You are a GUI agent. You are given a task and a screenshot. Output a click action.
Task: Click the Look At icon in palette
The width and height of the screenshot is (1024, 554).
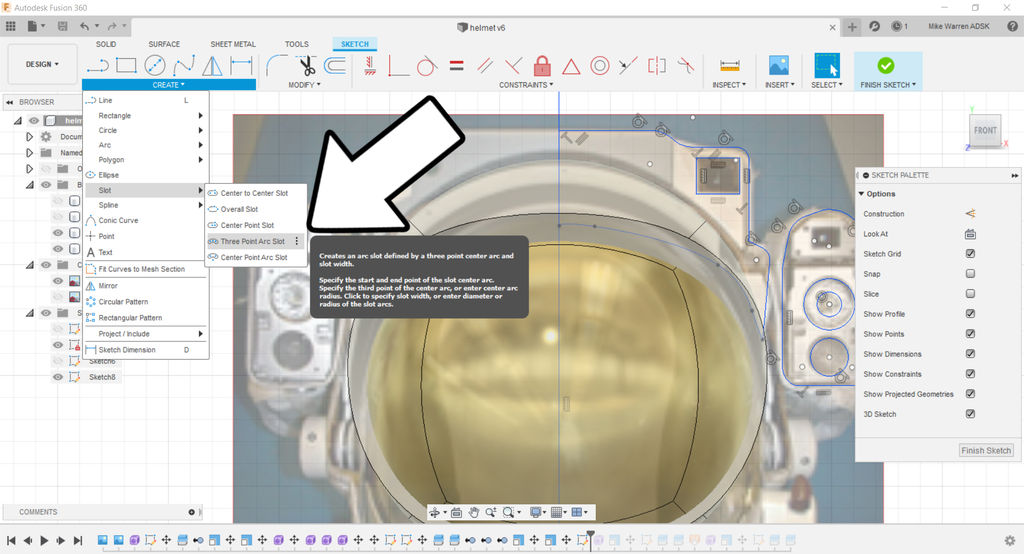970,234
